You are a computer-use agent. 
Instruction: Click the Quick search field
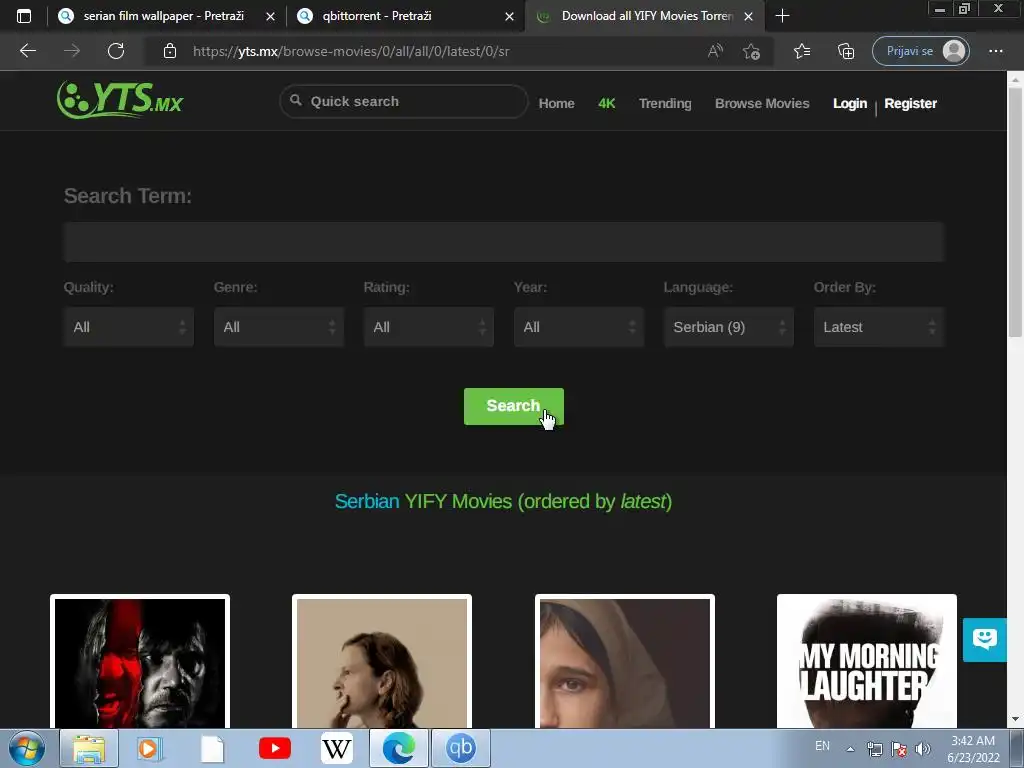[x=404, y=101]
